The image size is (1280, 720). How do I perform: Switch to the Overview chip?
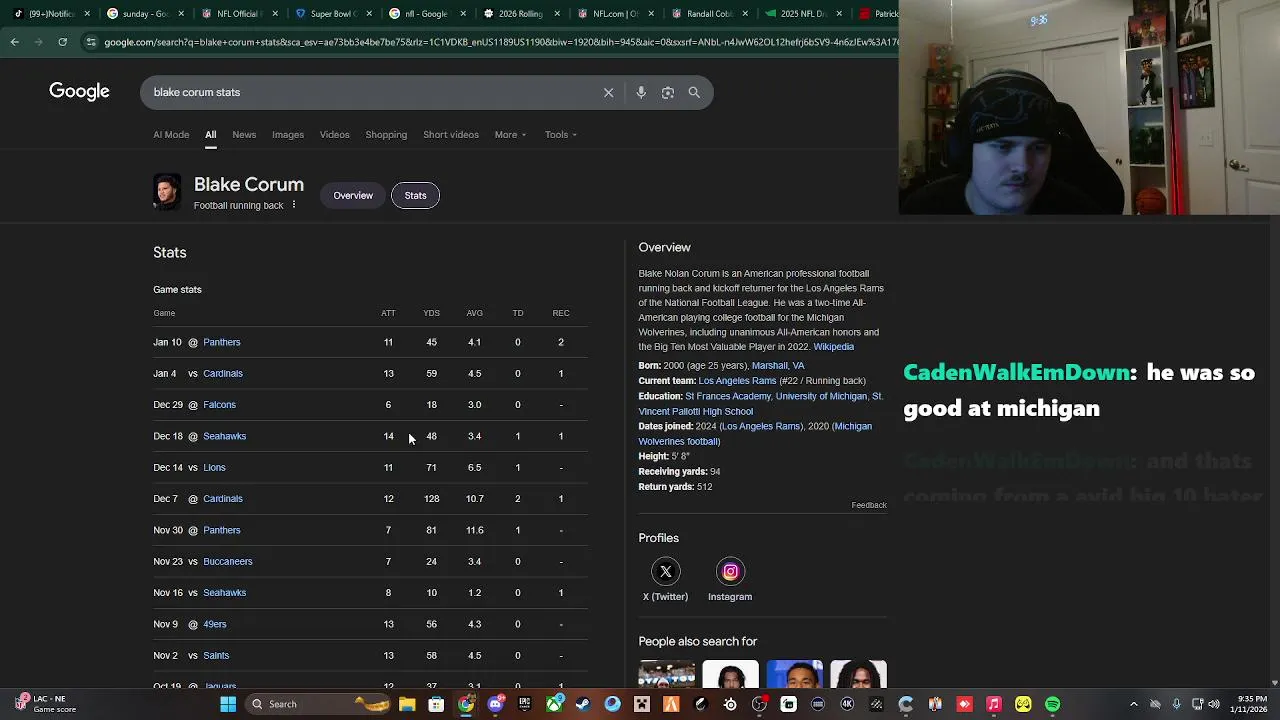click(353, 195)
